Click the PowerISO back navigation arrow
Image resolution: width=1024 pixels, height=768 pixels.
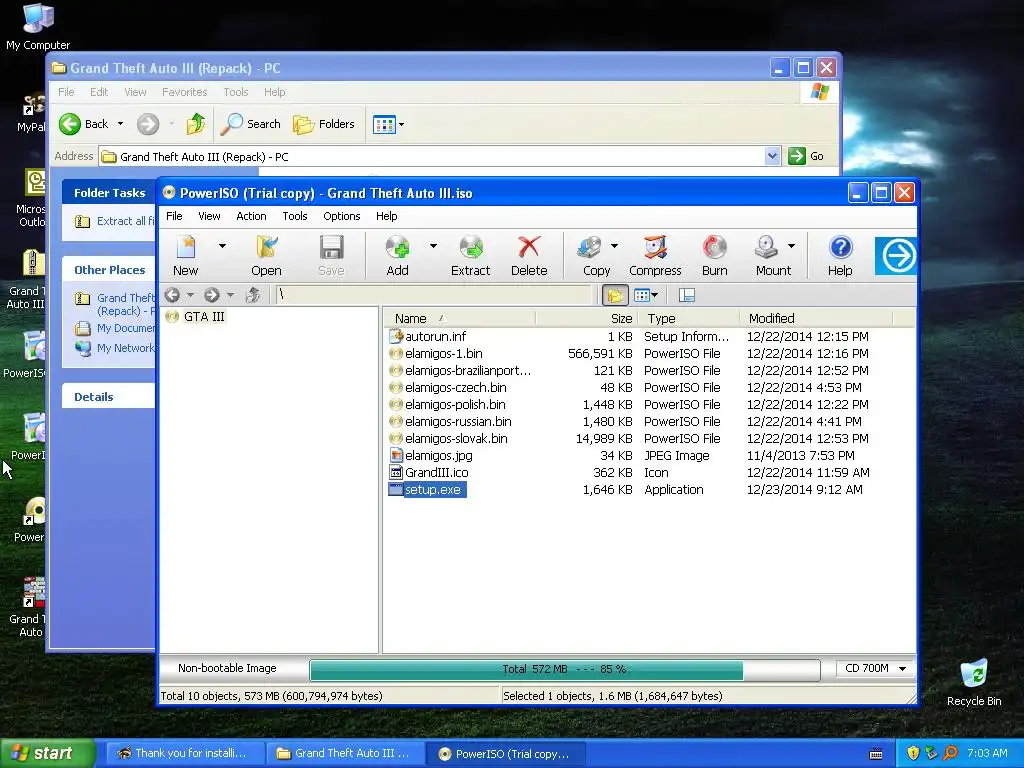pyautogui.click(x=172, y=295)
